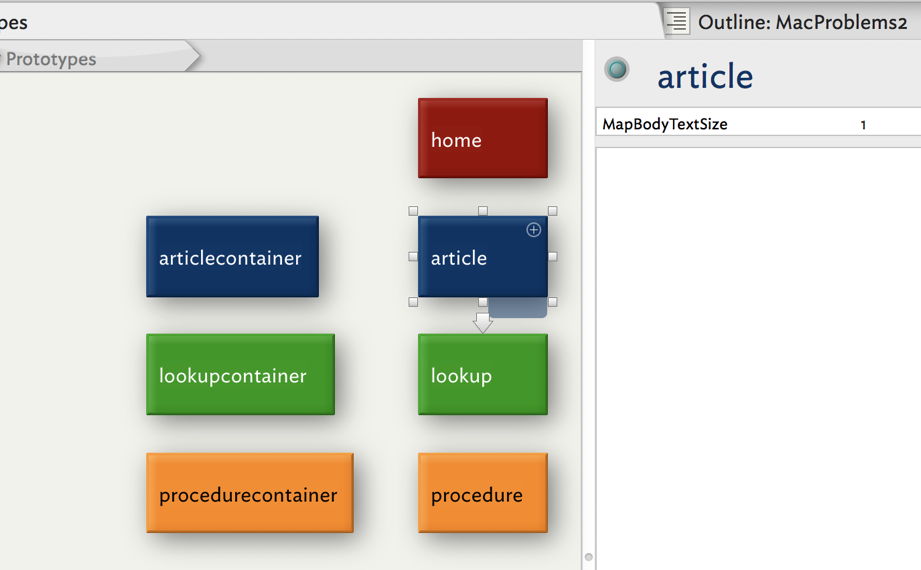This screenshot has height=570, width=921.
Task: Select the articlecontainer note
Action: 232,257
